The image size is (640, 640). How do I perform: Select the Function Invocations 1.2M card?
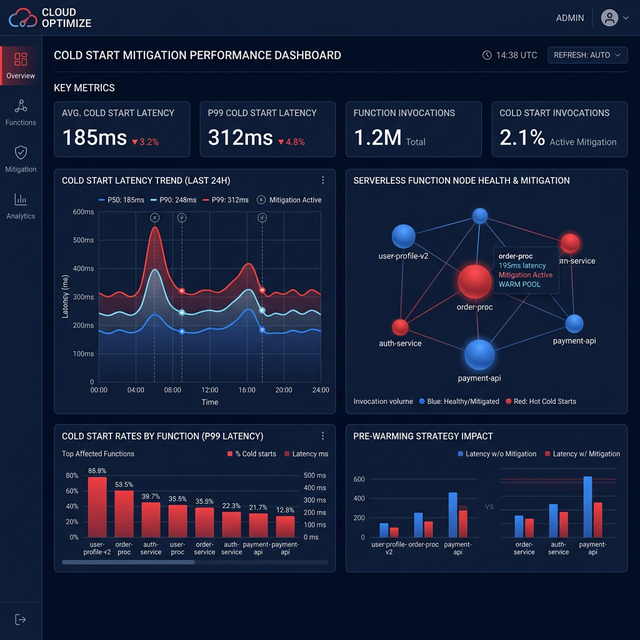(414, 129)
